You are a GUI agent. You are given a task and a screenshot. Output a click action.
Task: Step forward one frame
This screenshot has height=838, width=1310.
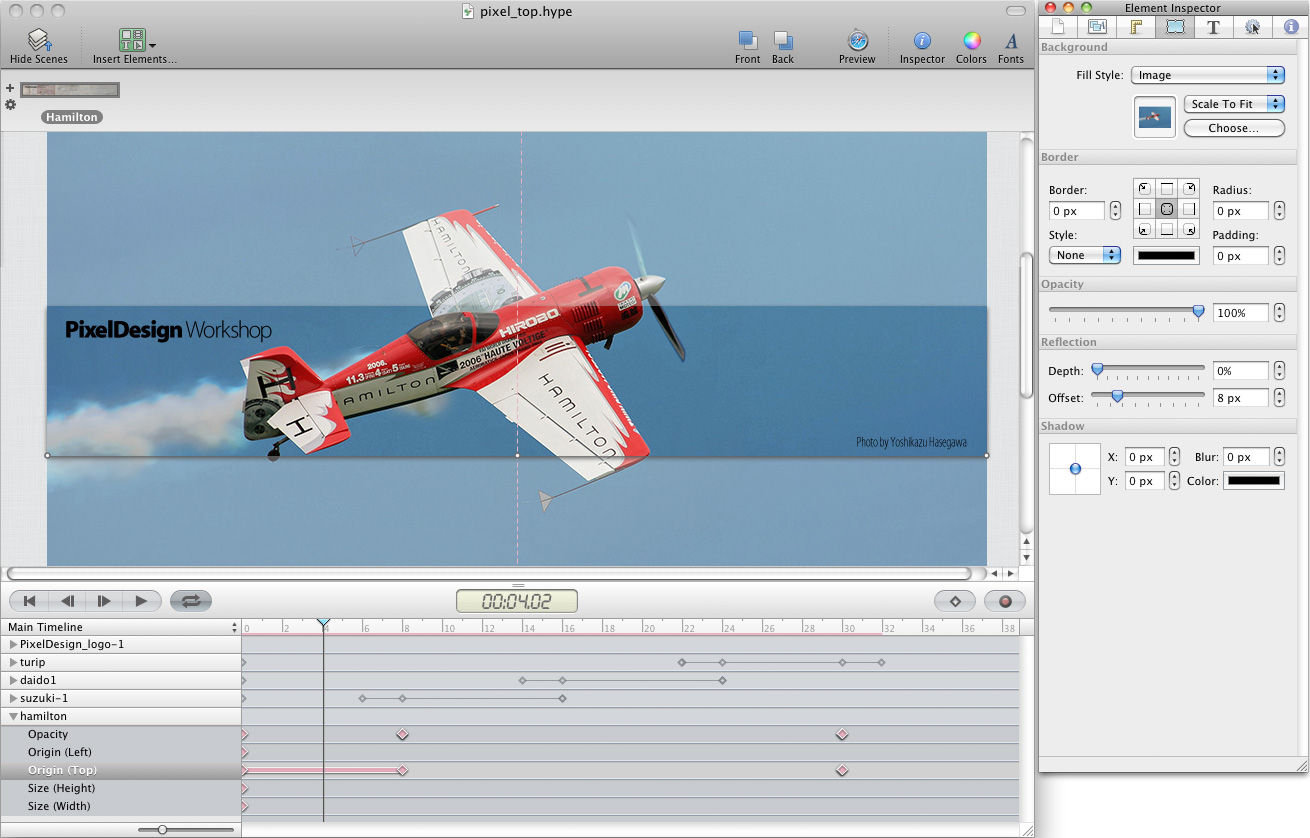coord(104,601)
